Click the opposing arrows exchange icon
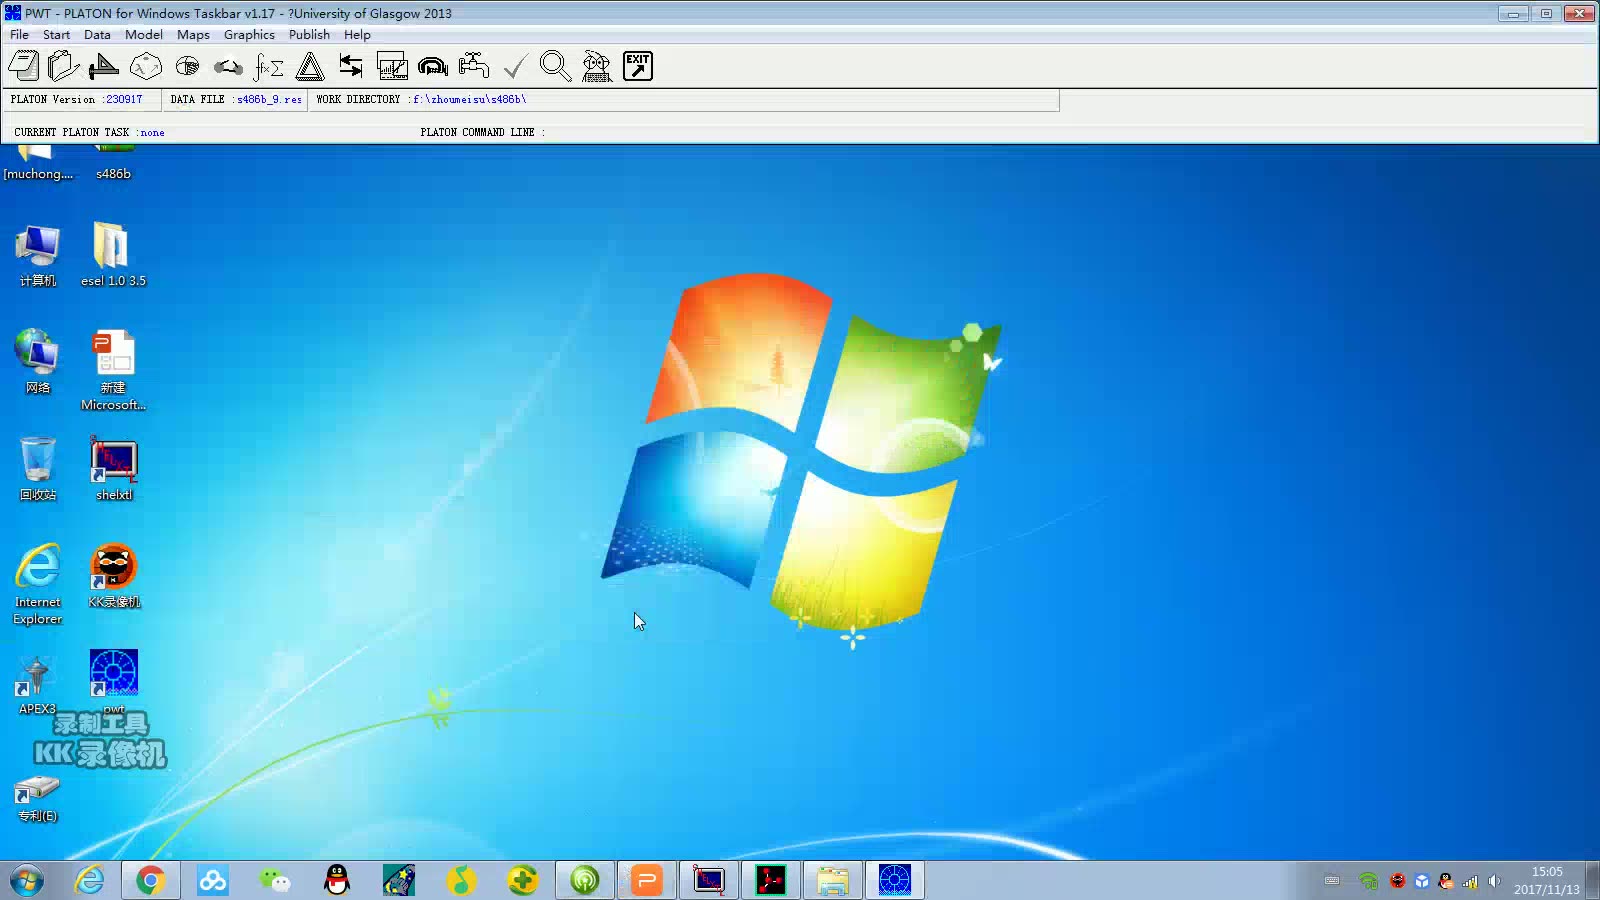Viewport: 1600px width, 900px height. (x=351, y=66)
